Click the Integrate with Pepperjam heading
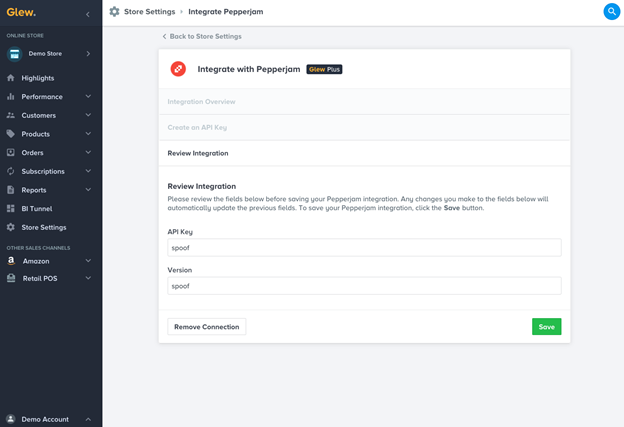Image resolution: width=624 pixels, height=427 pixels. pos(249,69)
